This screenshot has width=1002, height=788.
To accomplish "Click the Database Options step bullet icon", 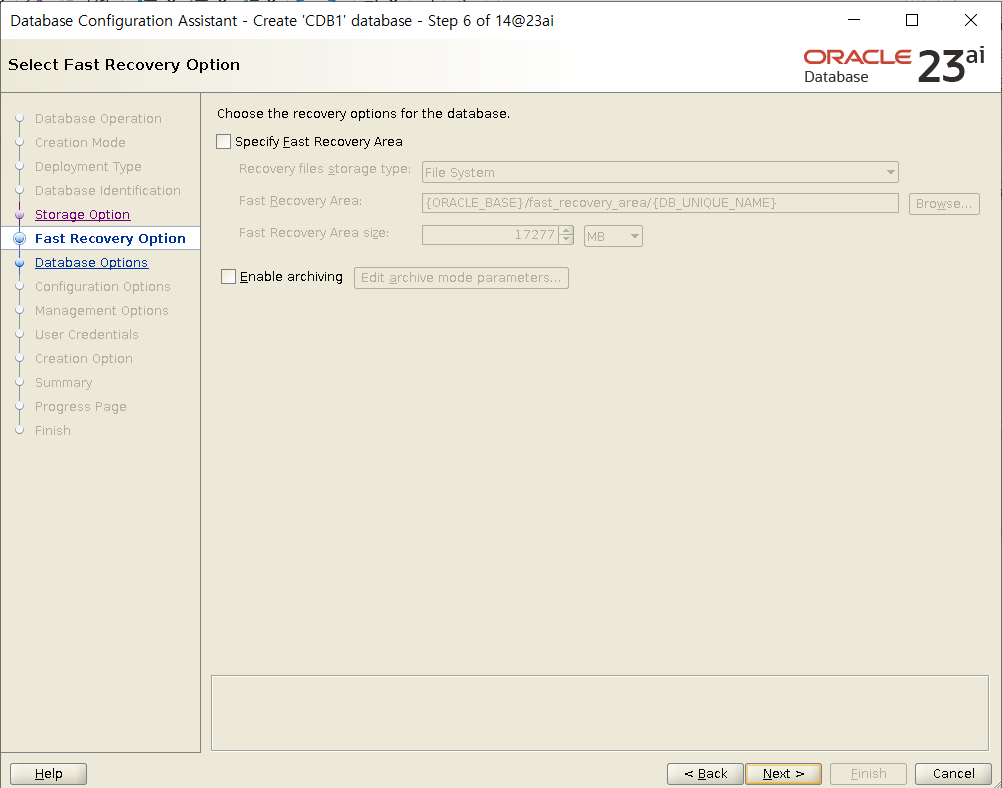I will pyautogui.click(x=19, y=263).
